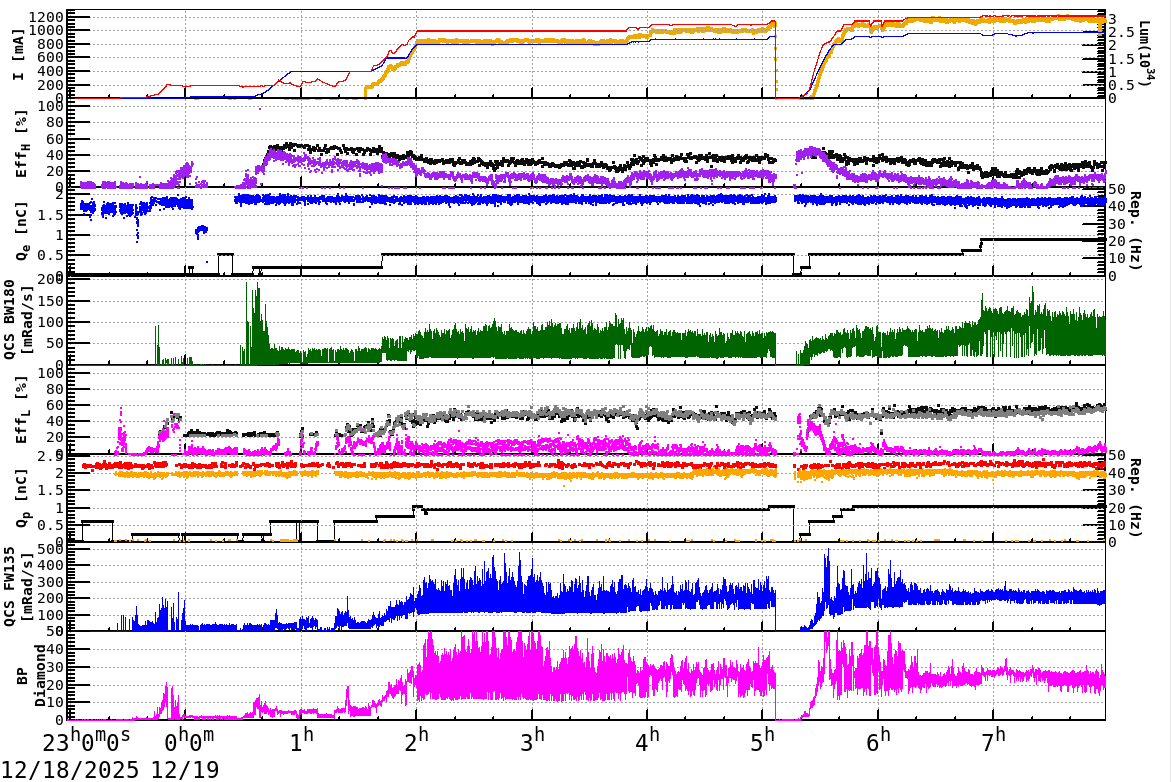The image size is (1172, 782).
Task: Click the "1200" tick on I axis
Action: click(47, 17)
